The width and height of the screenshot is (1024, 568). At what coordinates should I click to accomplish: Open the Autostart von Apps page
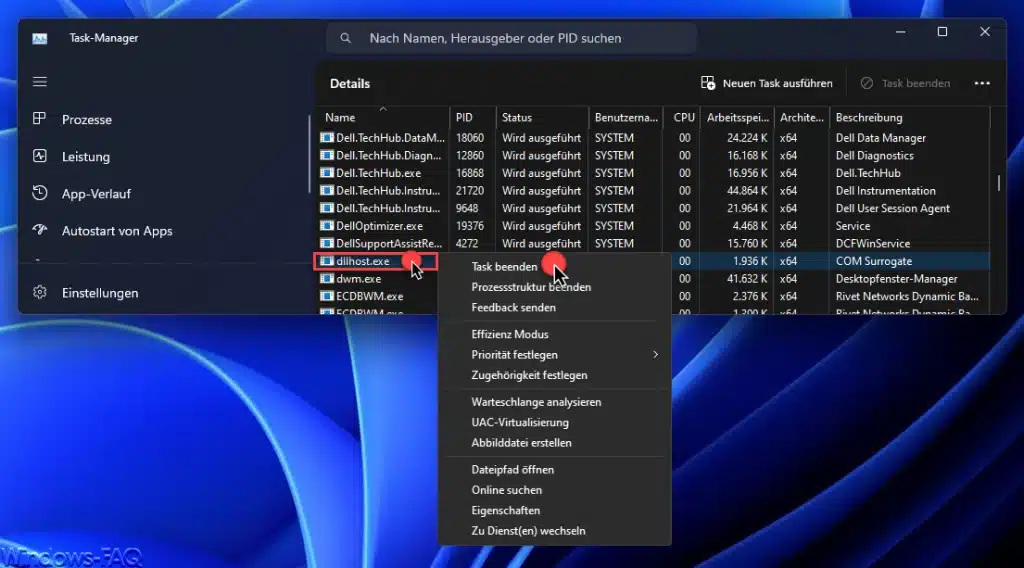(x=117, y=231)
